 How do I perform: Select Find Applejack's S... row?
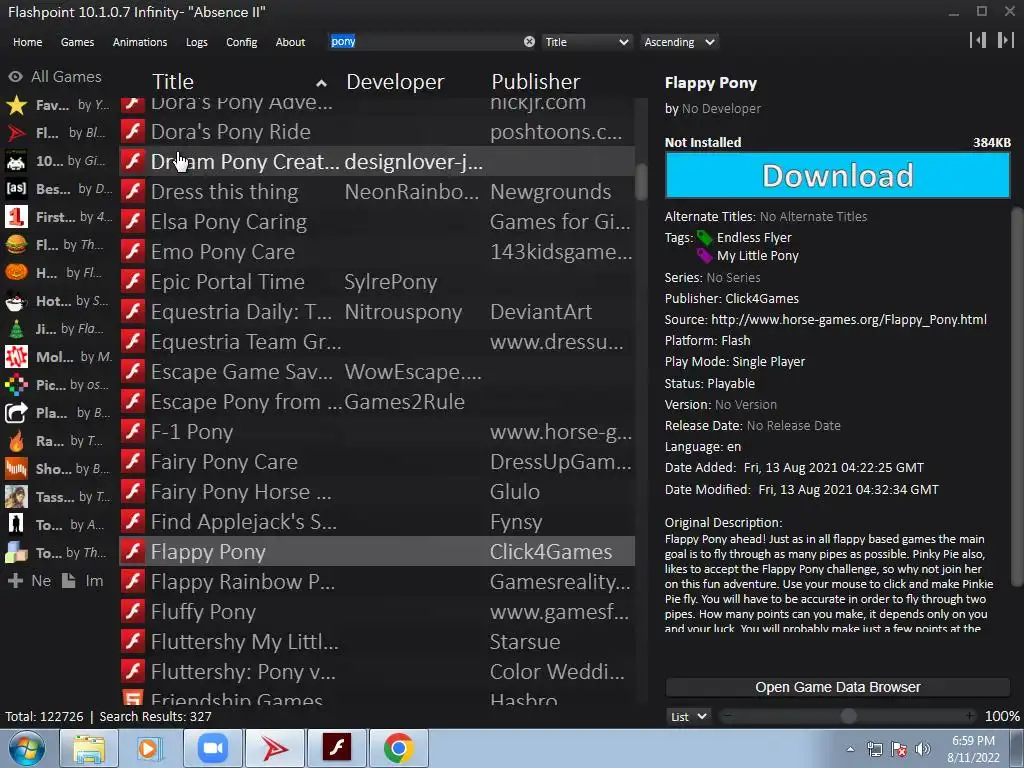tap(377, 522)
